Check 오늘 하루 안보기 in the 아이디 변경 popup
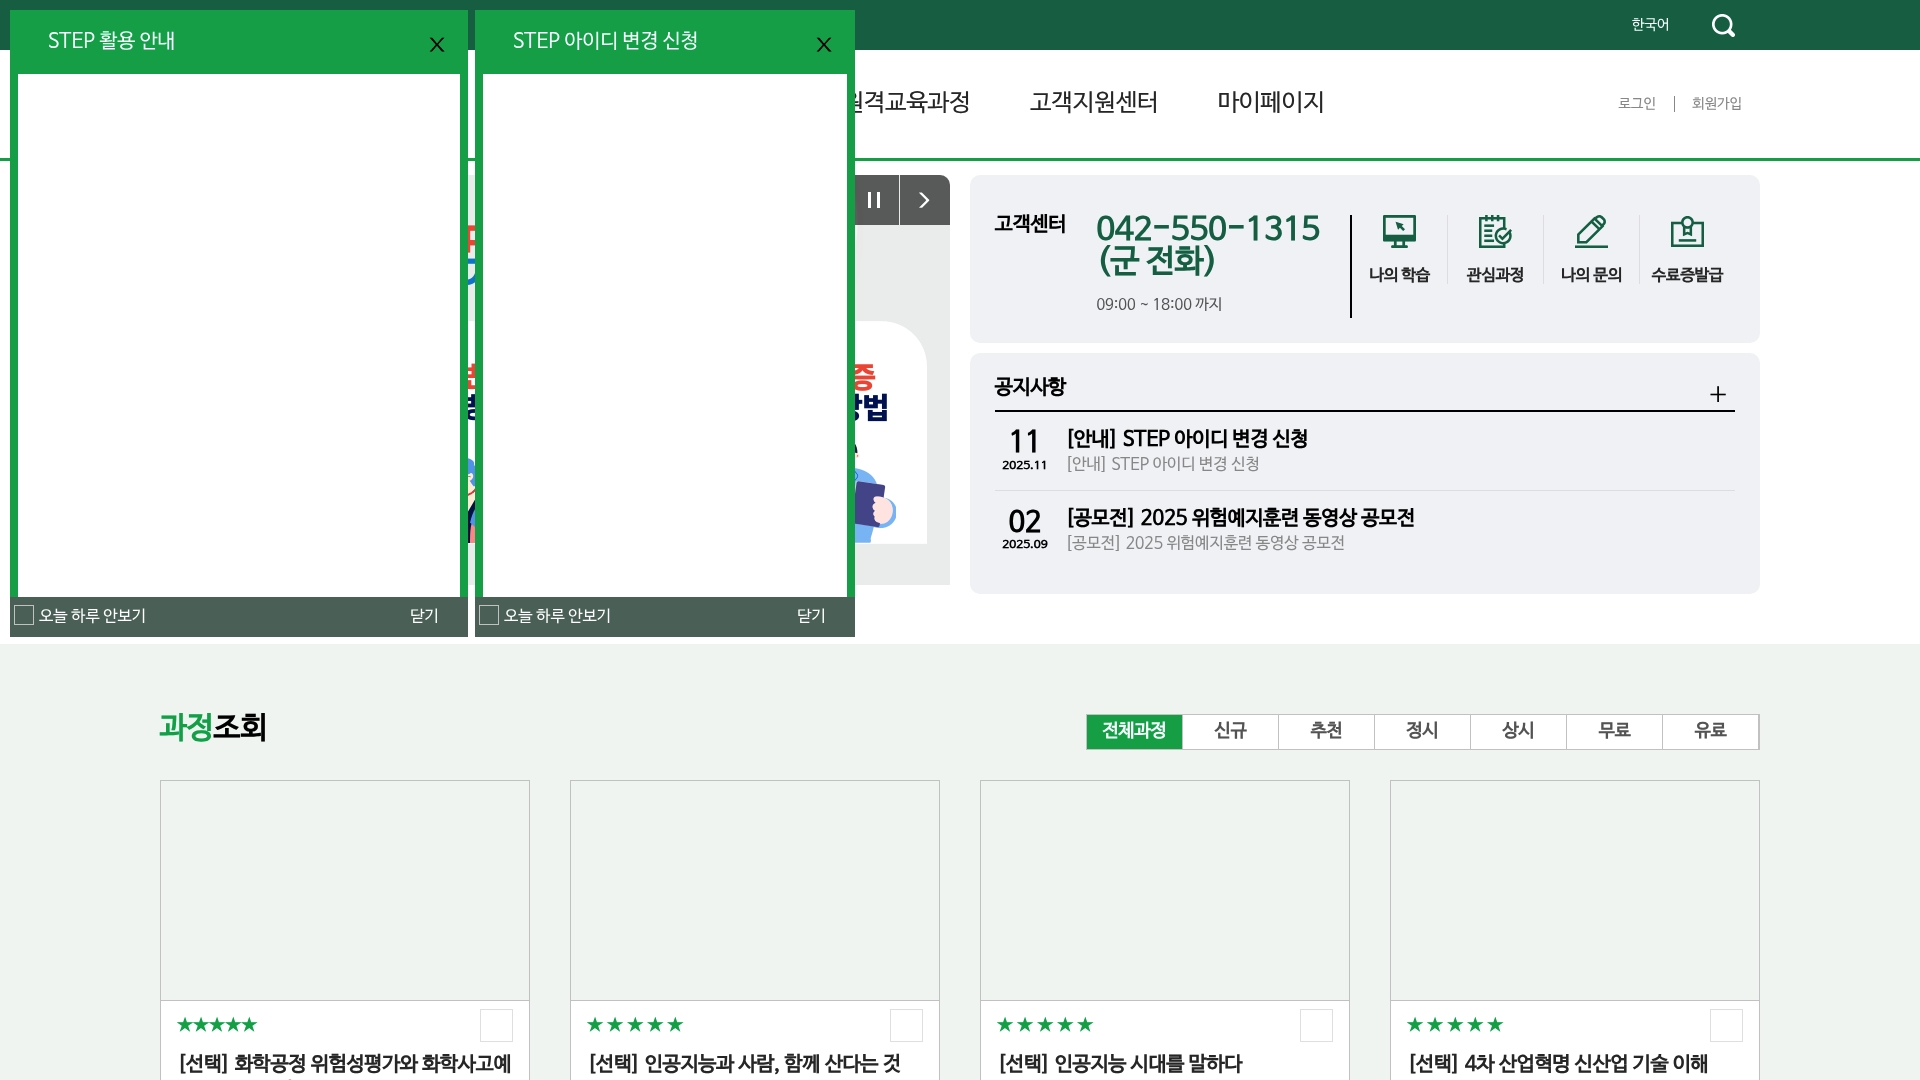The height and width of the screenshot is (1080, 1920). click(x=489, y=615)
